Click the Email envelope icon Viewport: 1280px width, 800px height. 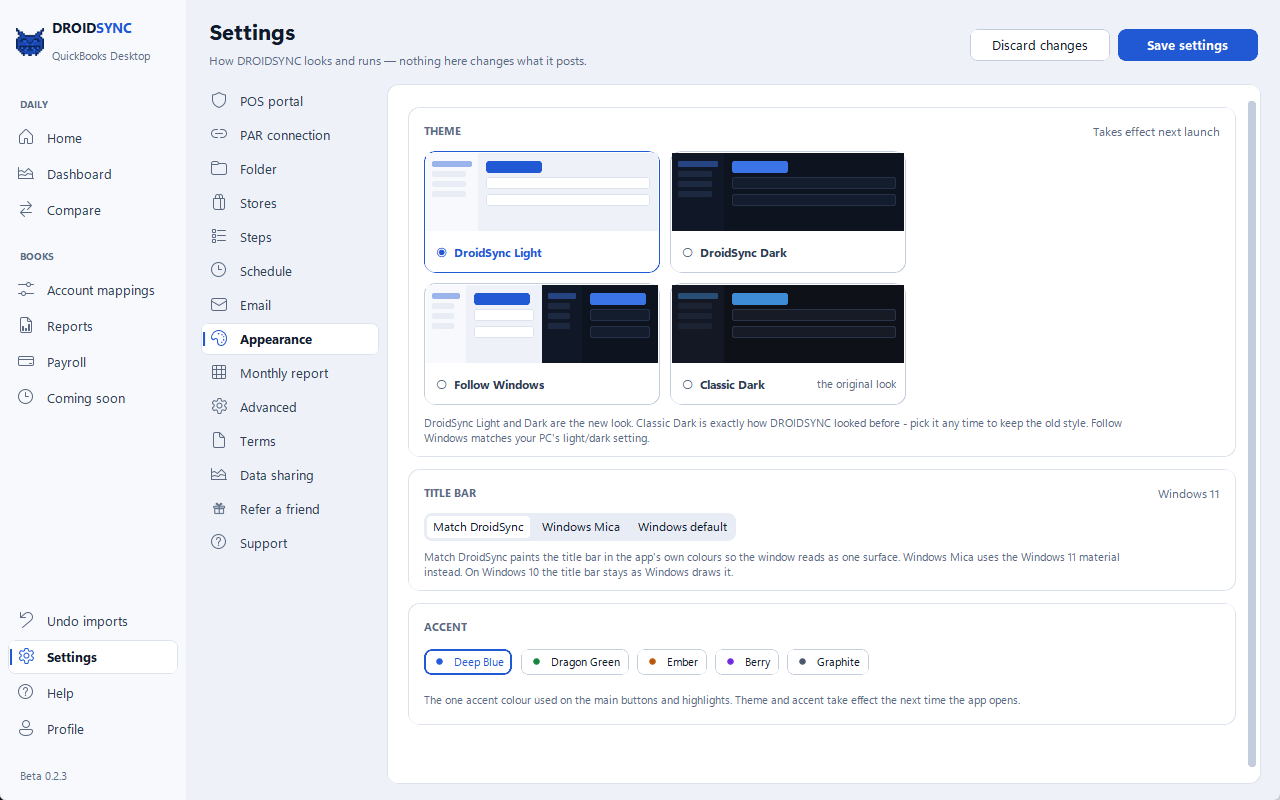219,305
